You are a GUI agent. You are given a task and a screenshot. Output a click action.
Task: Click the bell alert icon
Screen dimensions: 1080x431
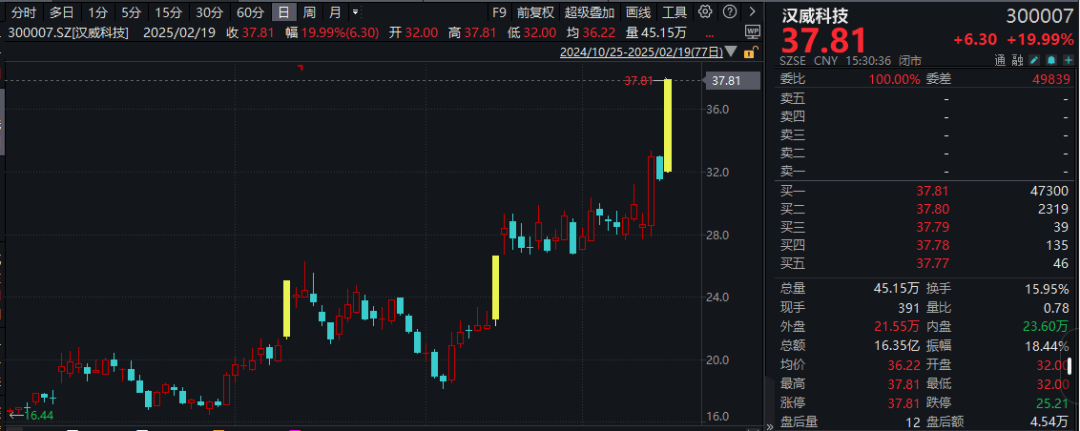(x=1052, y=61)
